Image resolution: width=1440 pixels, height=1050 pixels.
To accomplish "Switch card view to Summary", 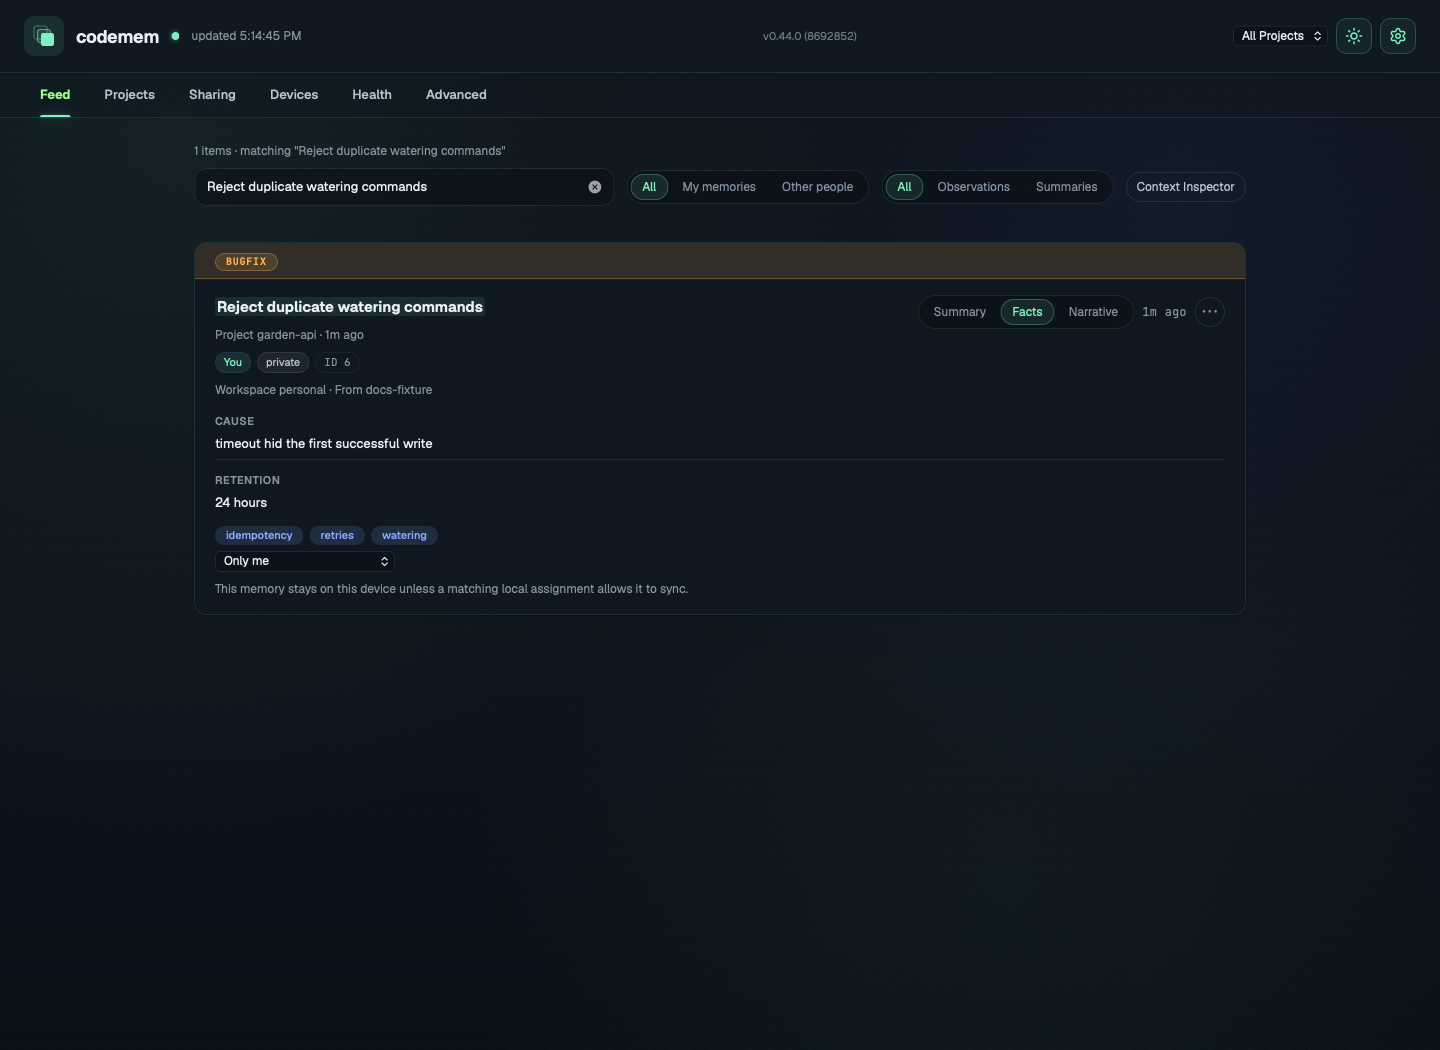I will (x=959, y=312).
